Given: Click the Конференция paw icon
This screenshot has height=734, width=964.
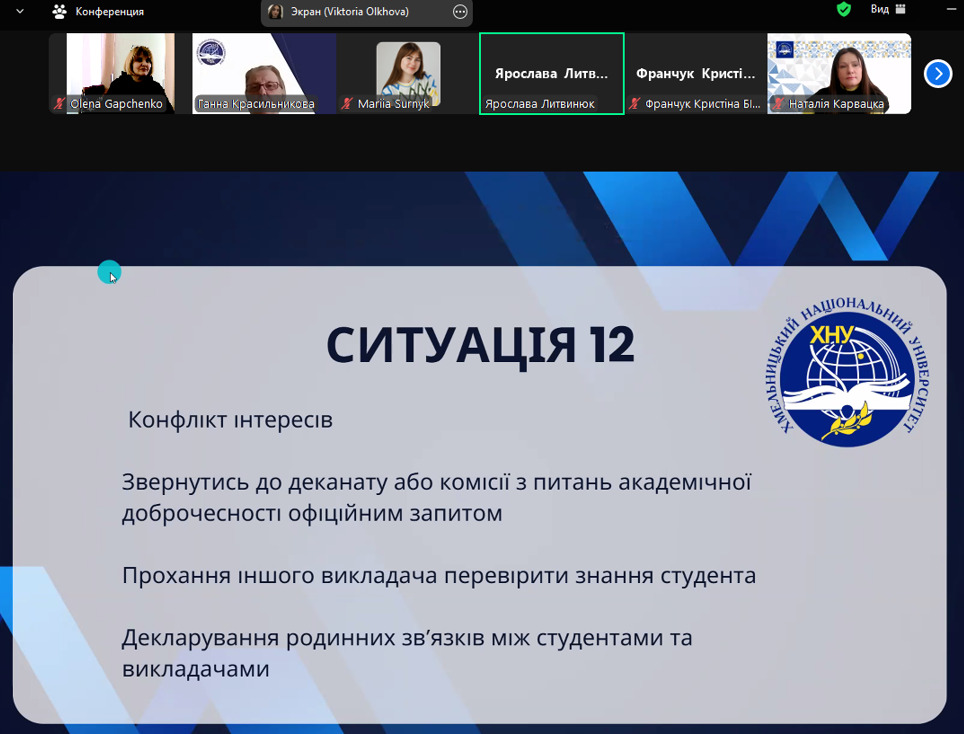Looking at the screenshot, I should click(x=59, y=12).
